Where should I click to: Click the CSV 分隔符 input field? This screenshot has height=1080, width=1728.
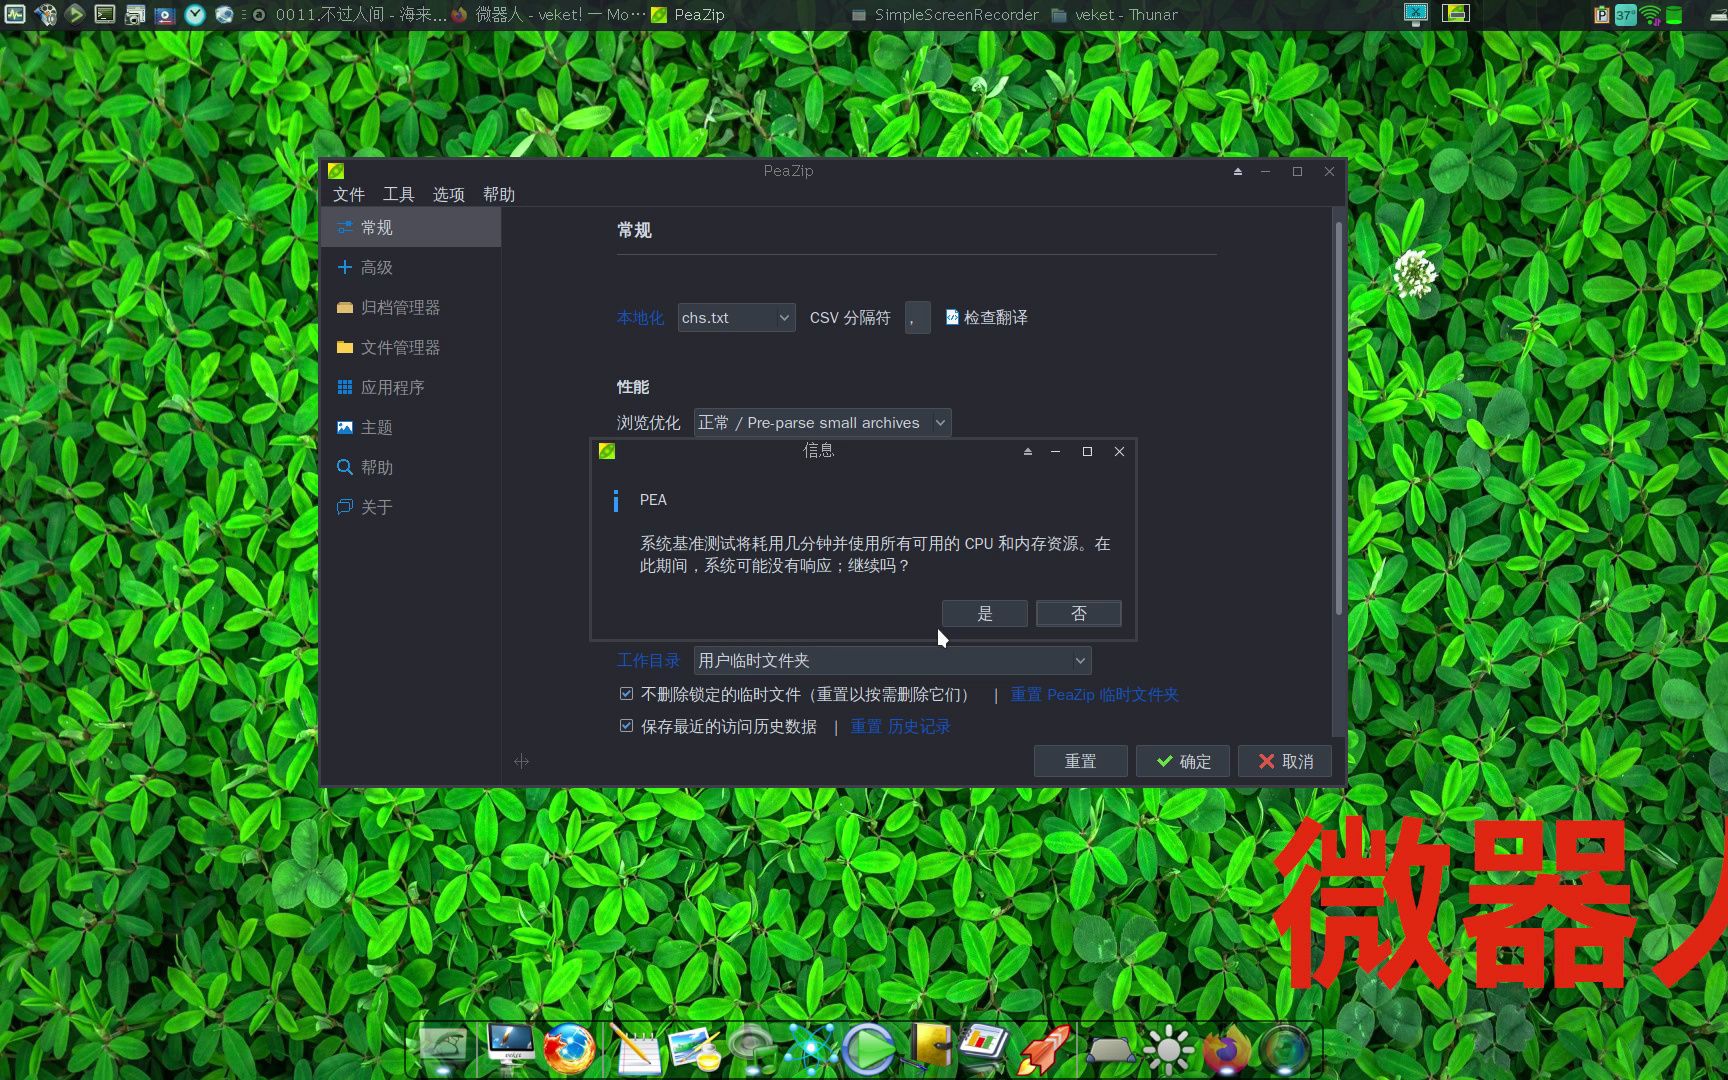pos(917,318)
